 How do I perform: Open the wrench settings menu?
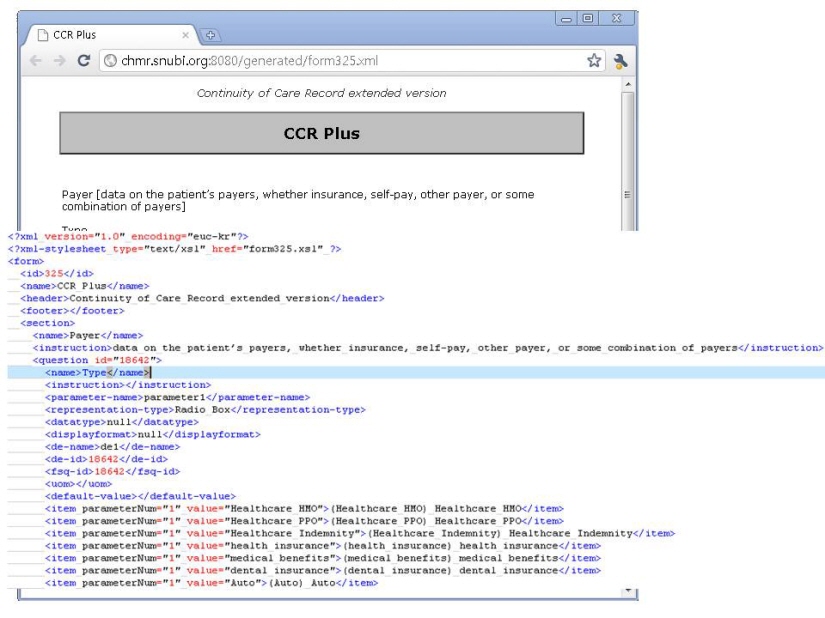(620, 61)
